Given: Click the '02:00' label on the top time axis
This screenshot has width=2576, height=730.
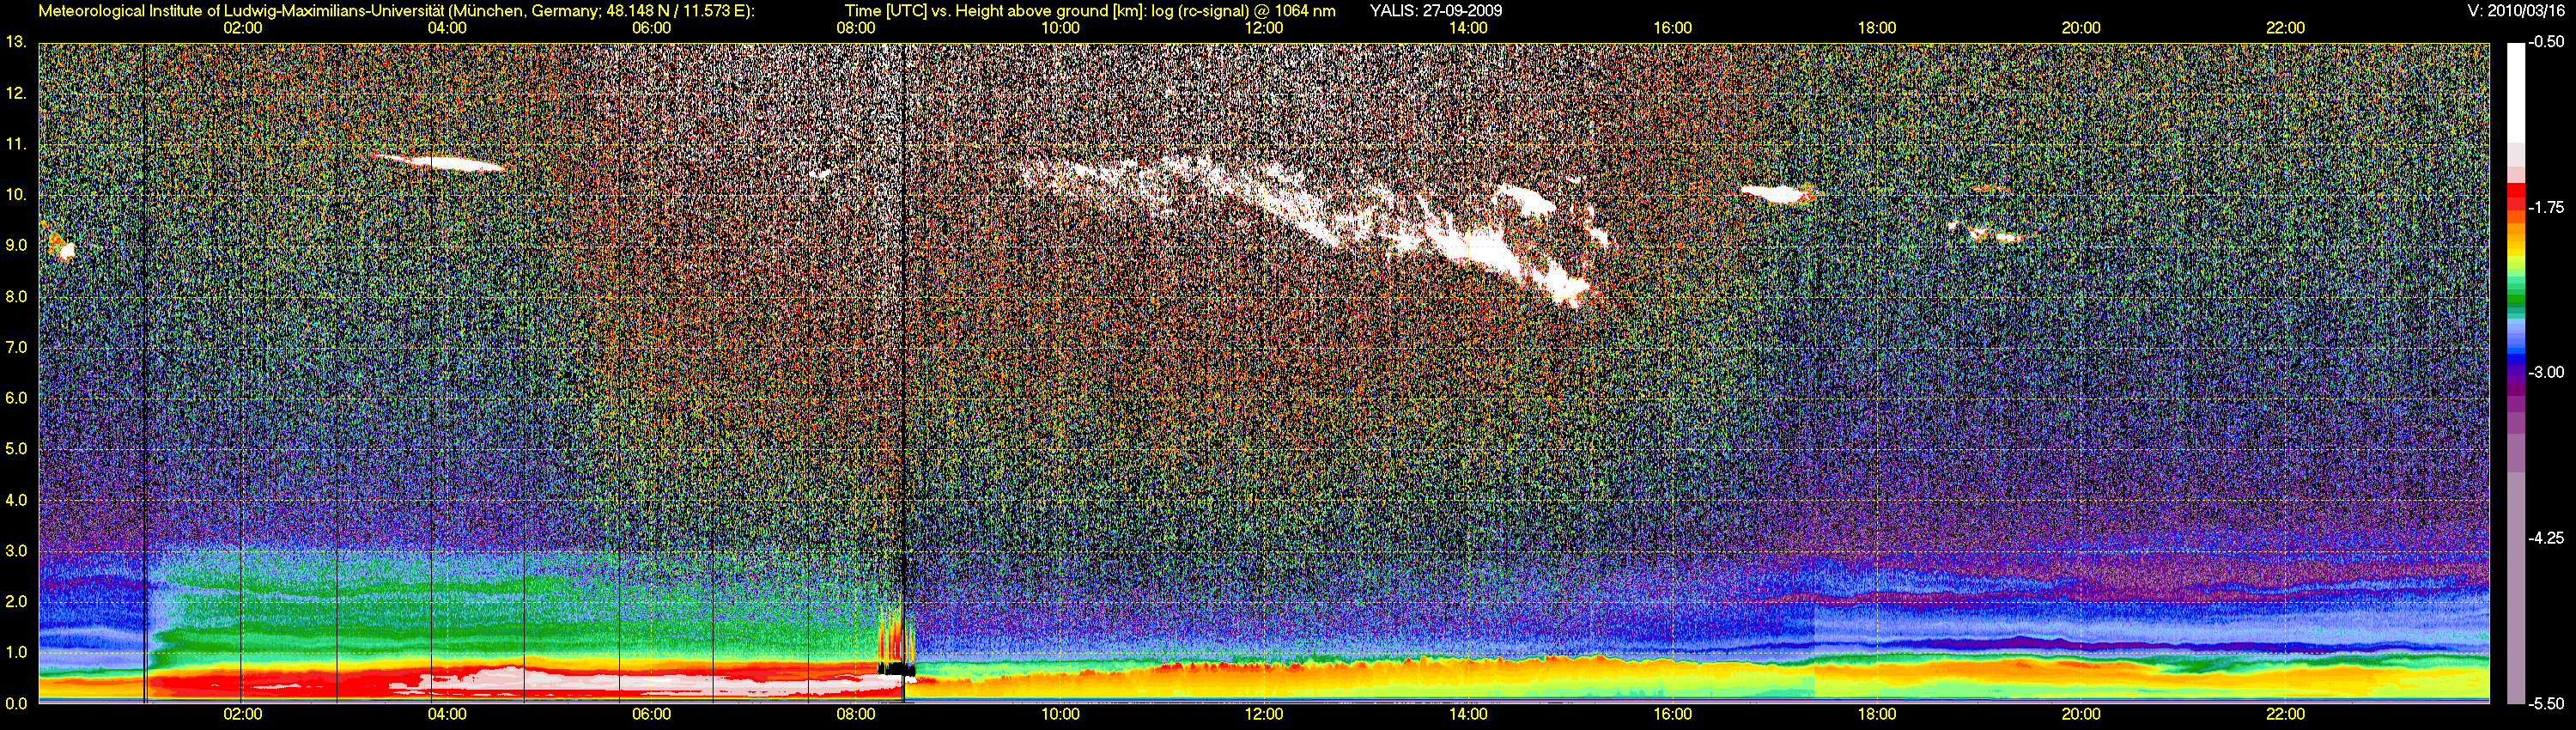Looking at the screenshot, I should (x=243, y=28).
